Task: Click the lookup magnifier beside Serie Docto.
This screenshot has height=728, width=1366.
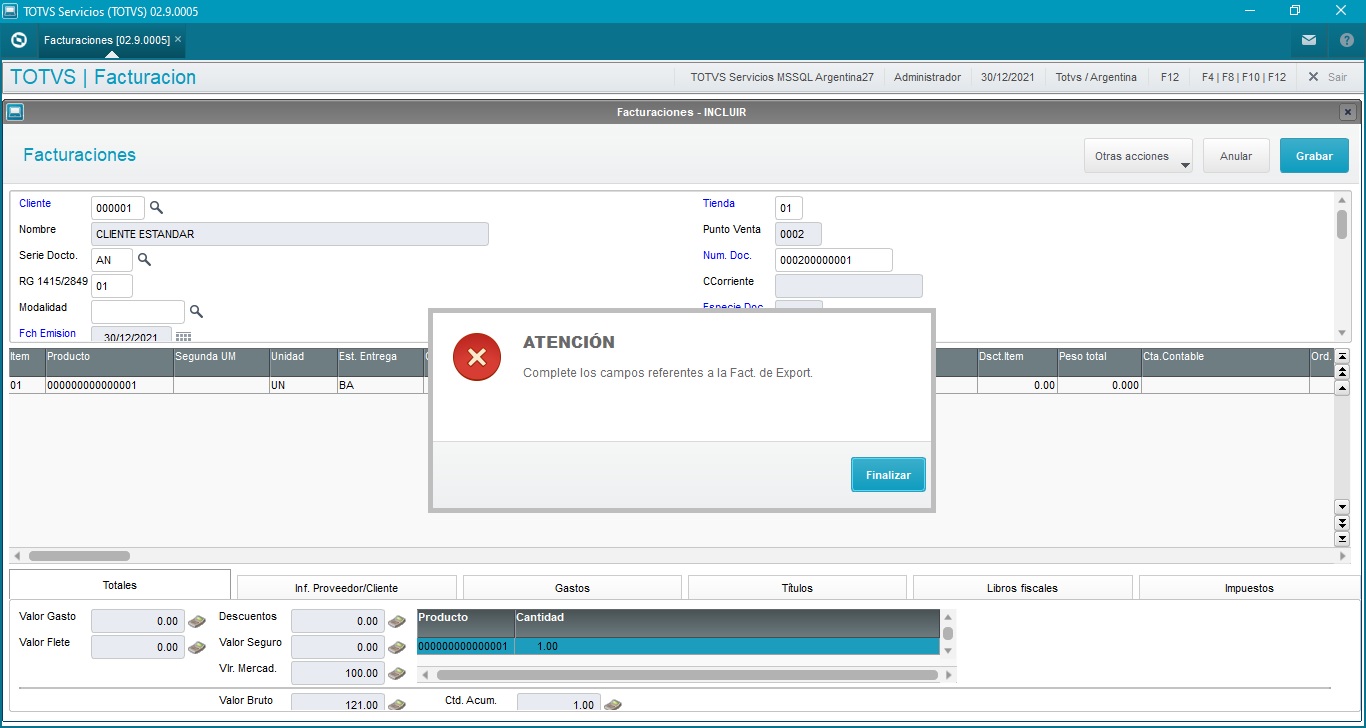Action: [144, 260]
